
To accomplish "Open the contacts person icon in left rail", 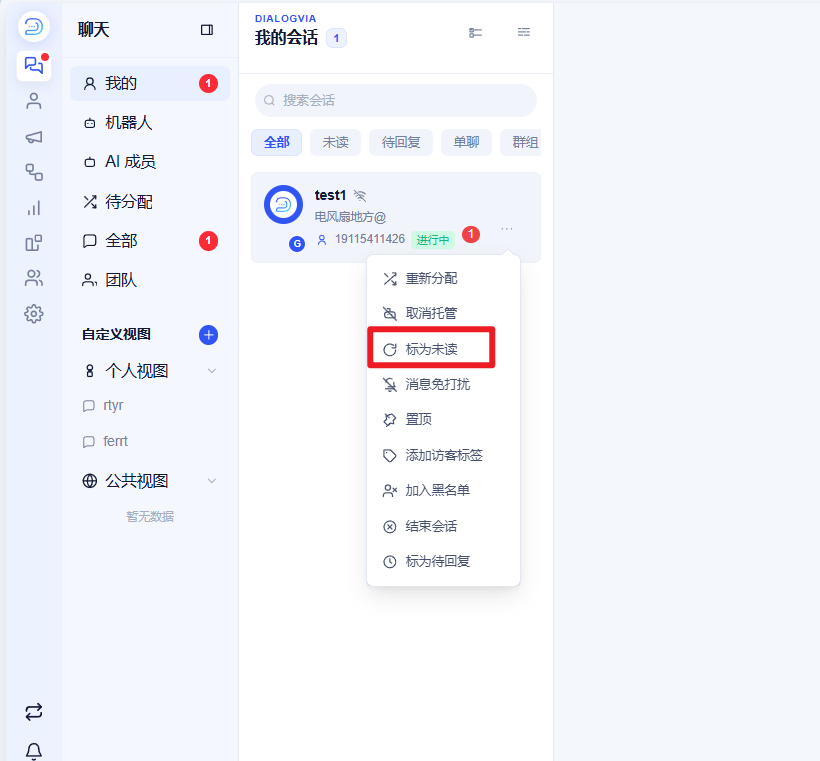I will [34, 101].
